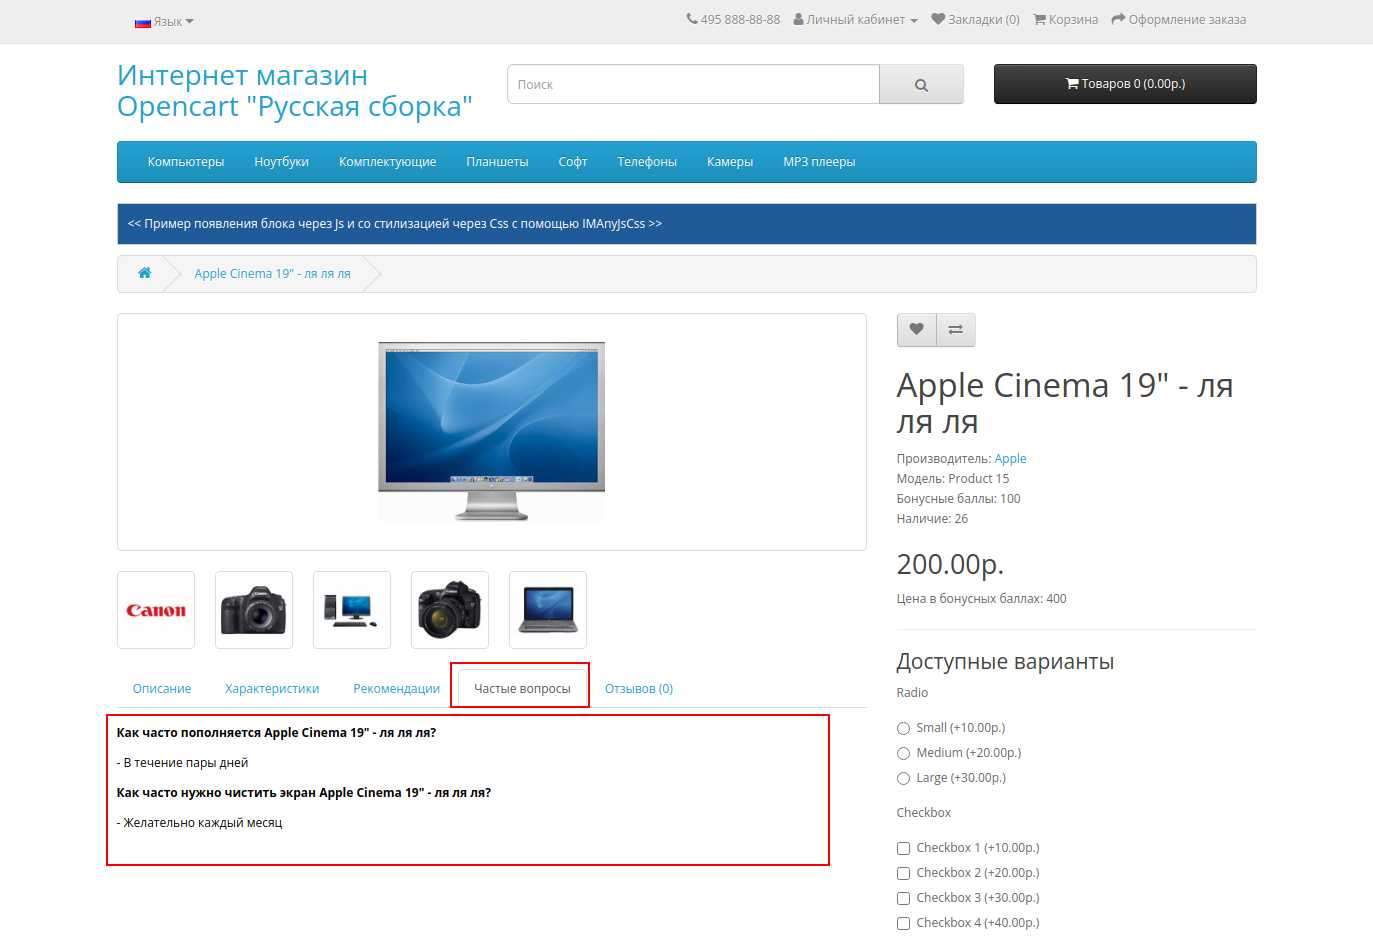Click into the Поиск search field
1373x936 pixels.
coord(693,85)
